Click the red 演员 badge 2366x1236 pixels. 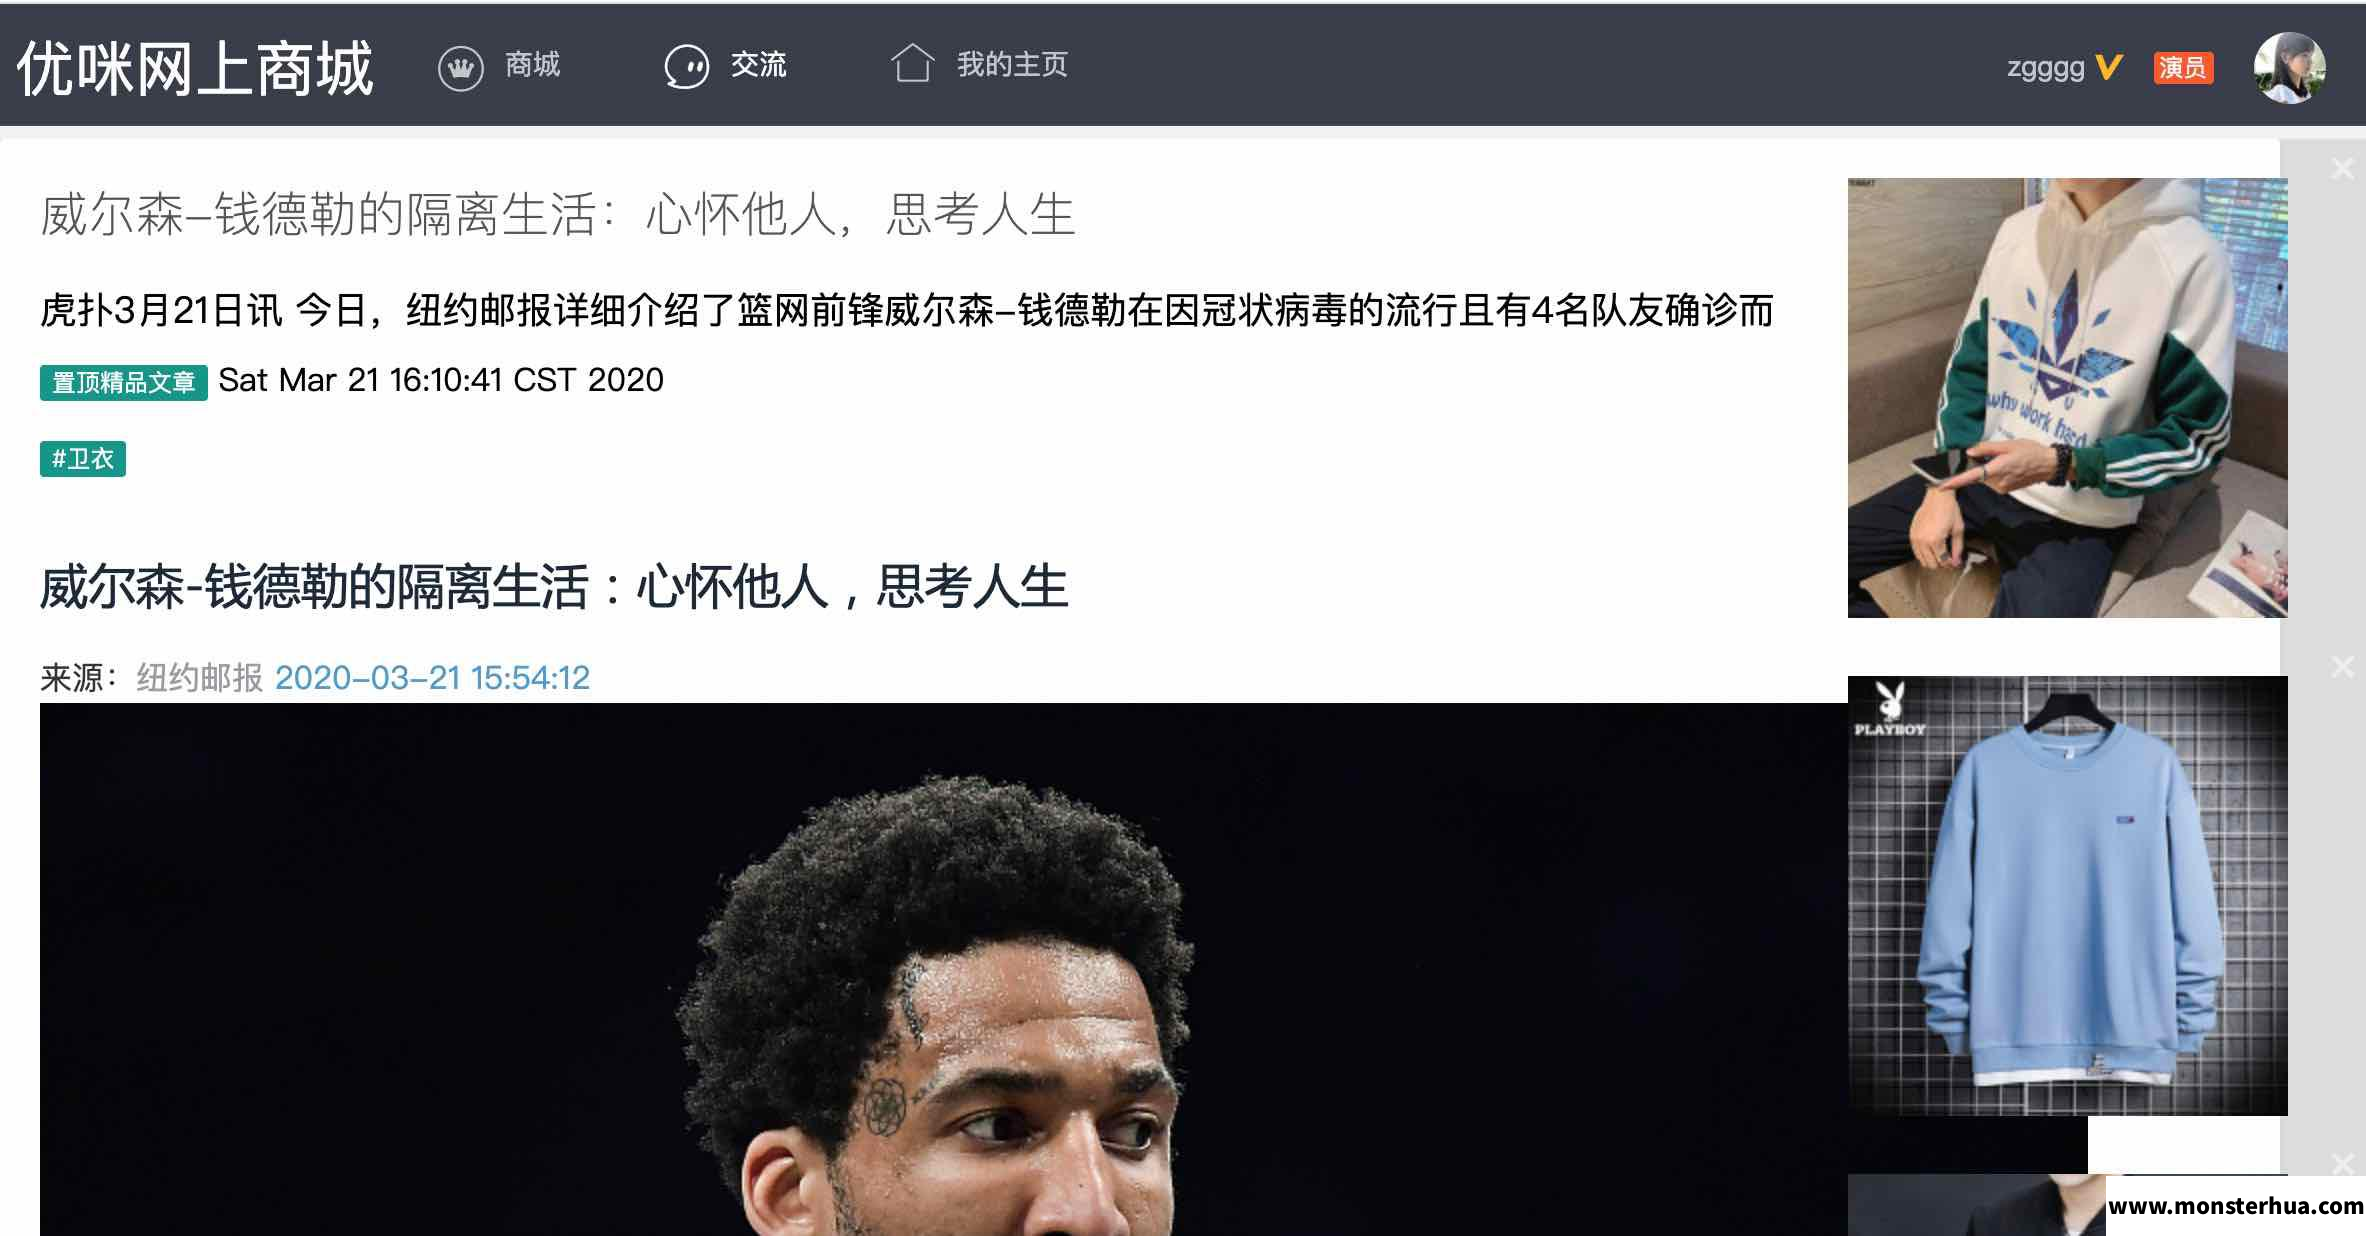[x=2183, y=67]
